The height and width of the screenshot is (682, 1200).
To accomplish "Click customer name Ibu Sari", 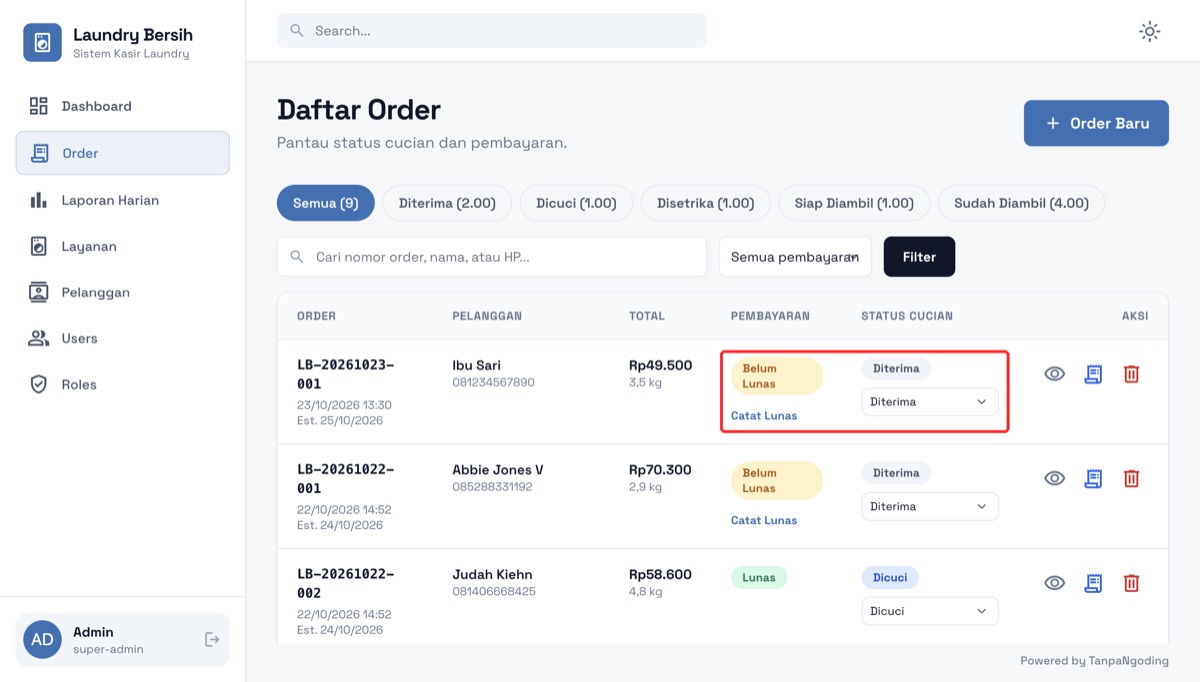I will click(x=477, y=365).
